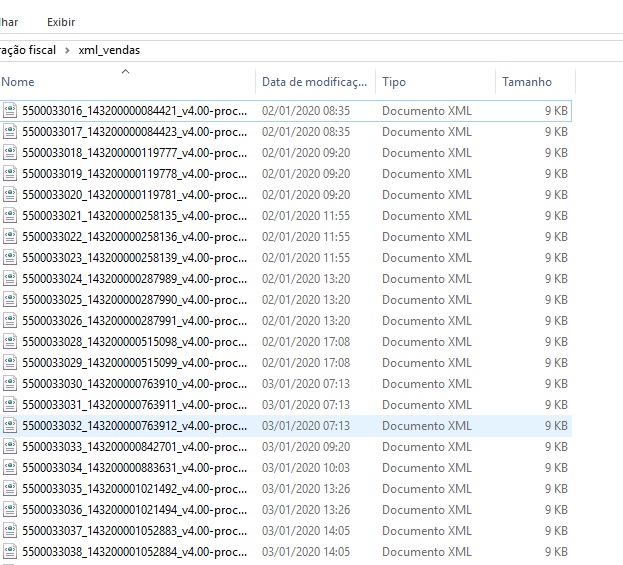623x565 pixels.
Task: Click XML icon of file 5500033029_143200000515099
Action: [x=10, y=363]
